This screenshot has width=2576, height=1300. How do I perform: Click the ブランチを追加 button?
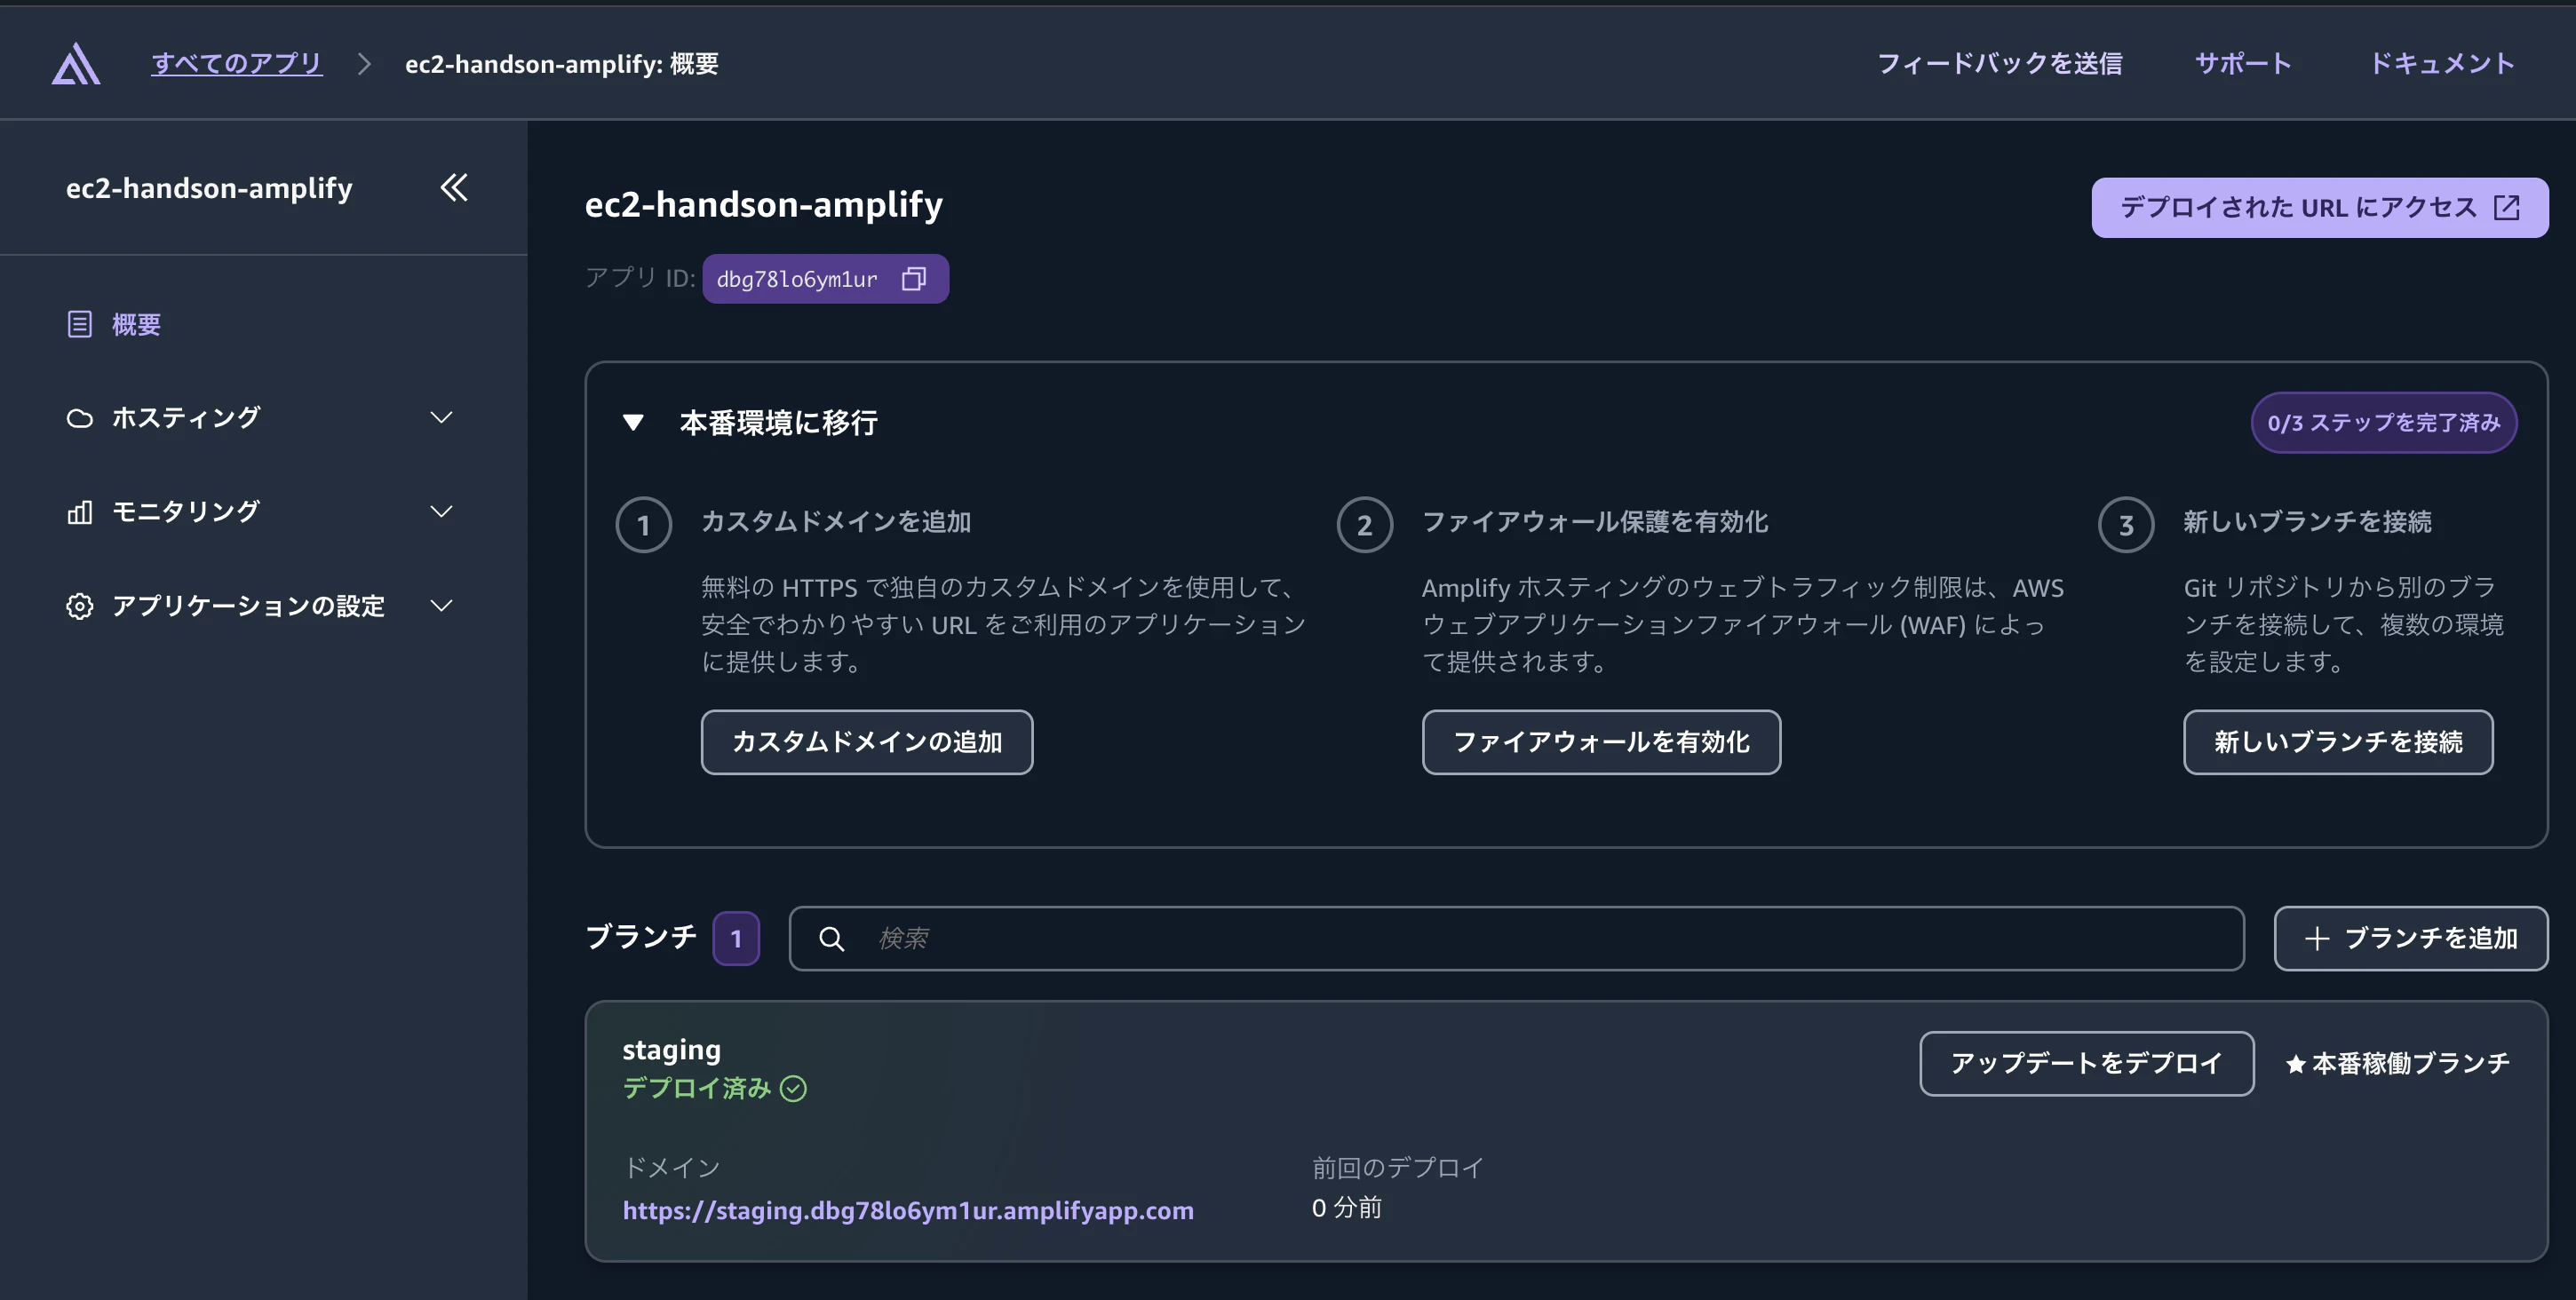tap(2411, 938)
